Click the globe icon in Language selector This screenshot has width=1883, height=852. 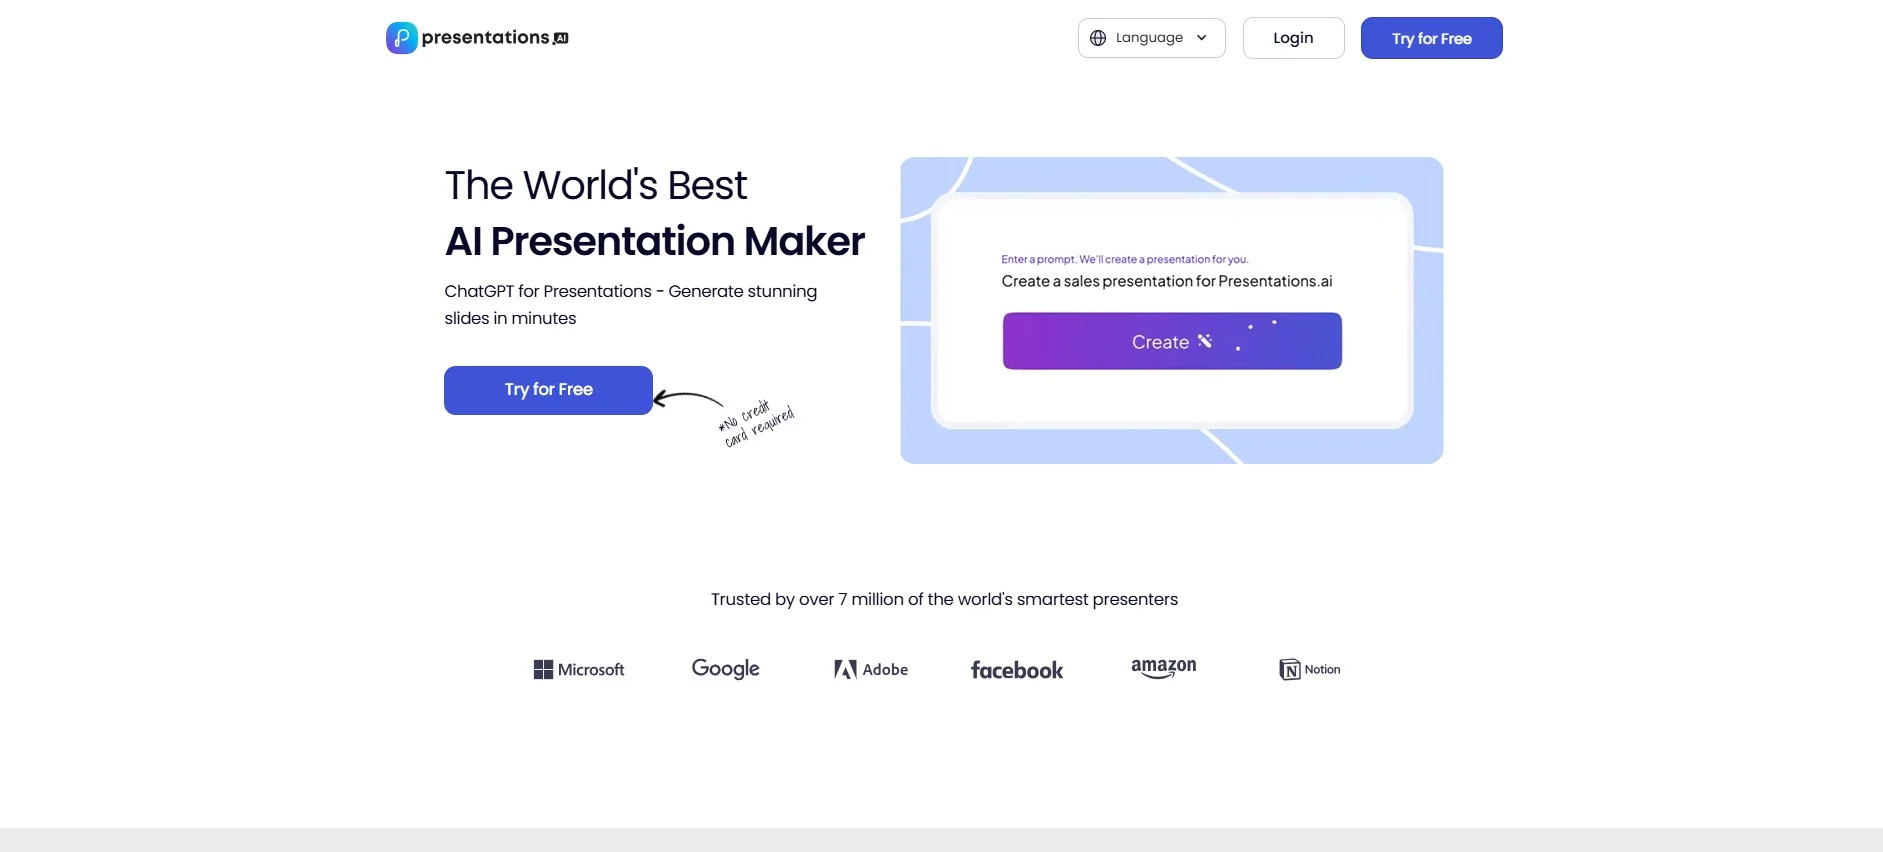pos(1098,38)
